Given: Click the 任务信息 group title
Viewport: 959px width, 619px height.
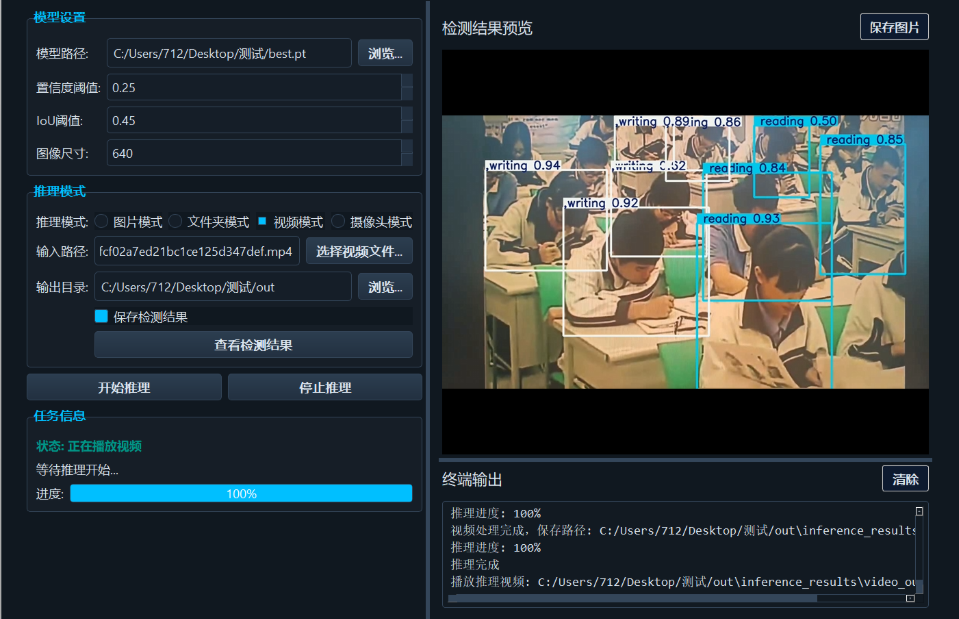Looking at the screenshot, I should (x=59, y=416).
